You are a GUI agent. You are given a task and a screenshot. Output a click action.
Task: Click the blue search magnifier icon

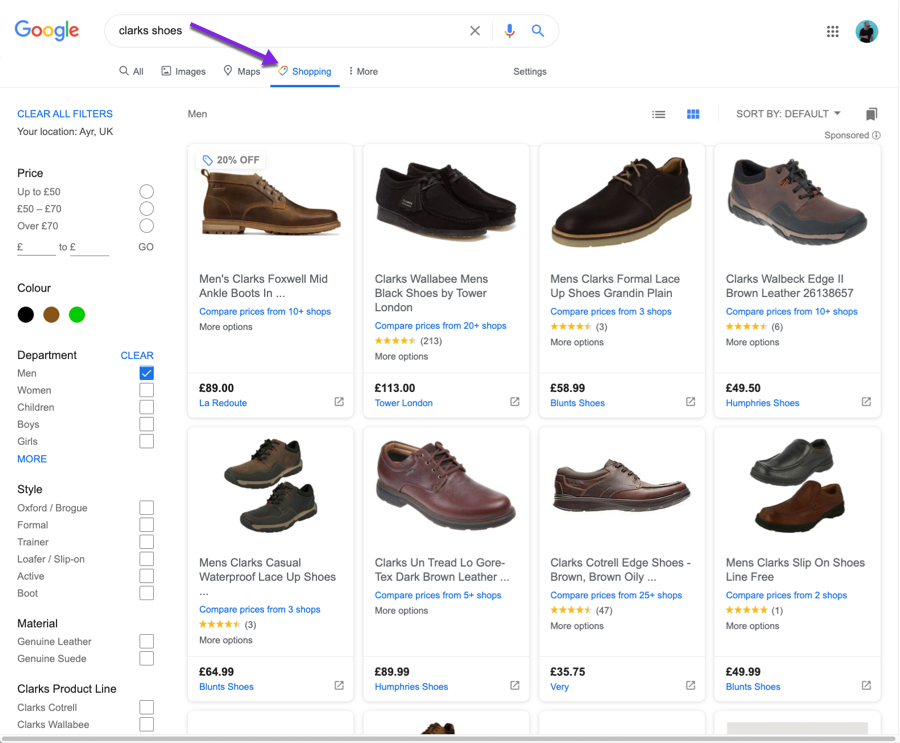coord(538,31)
